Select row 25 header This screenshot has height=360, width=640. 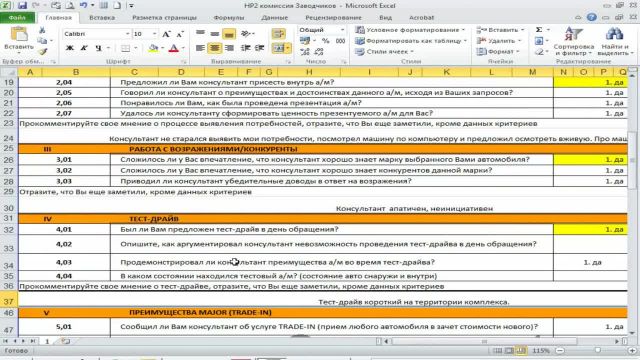pos(9,149)
